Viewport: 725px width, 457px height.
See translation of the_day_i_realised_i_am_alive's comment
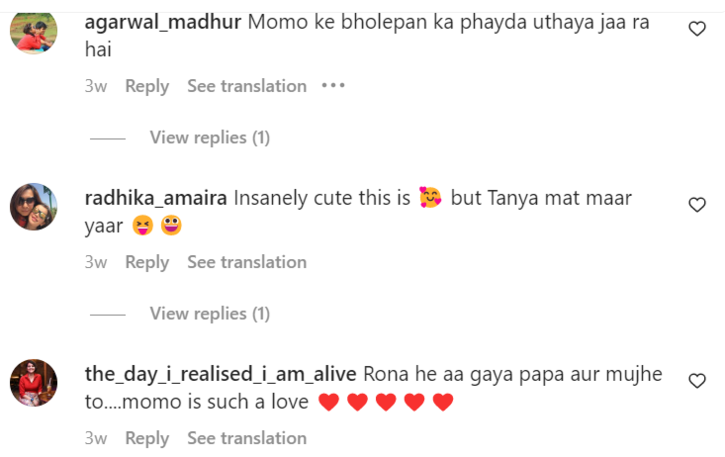246,438
